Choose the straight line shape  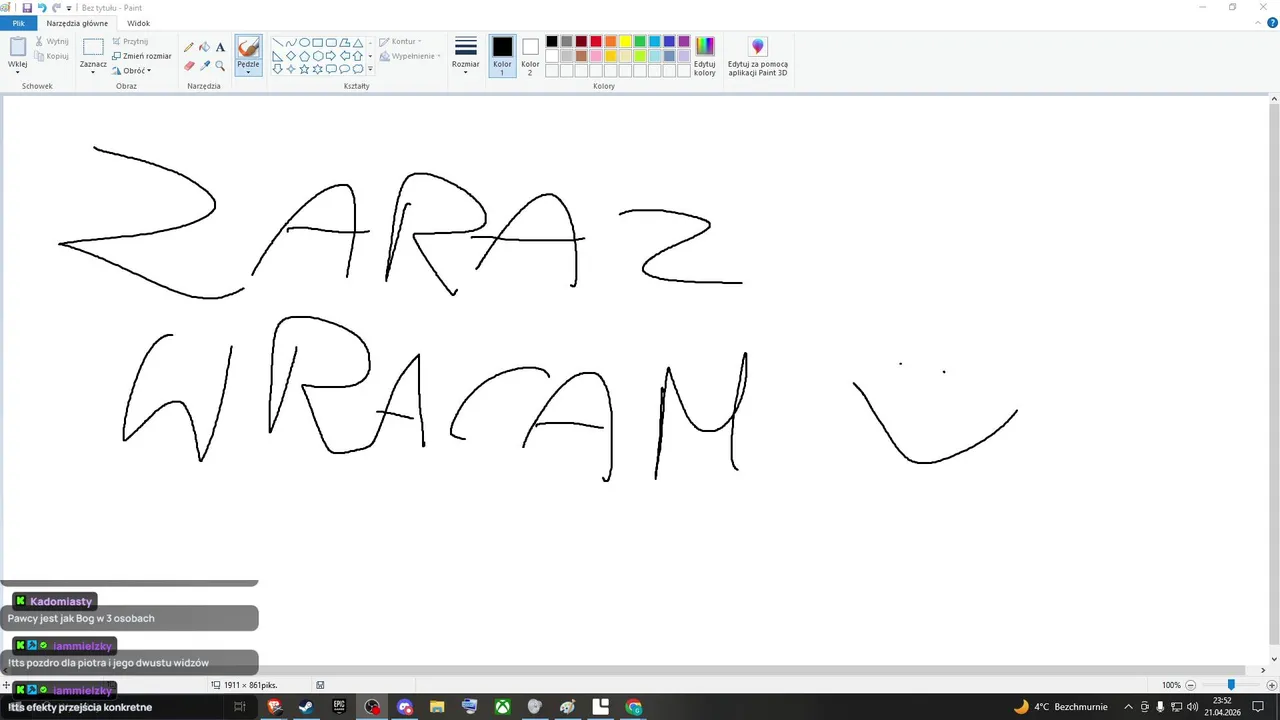[278, 43]
